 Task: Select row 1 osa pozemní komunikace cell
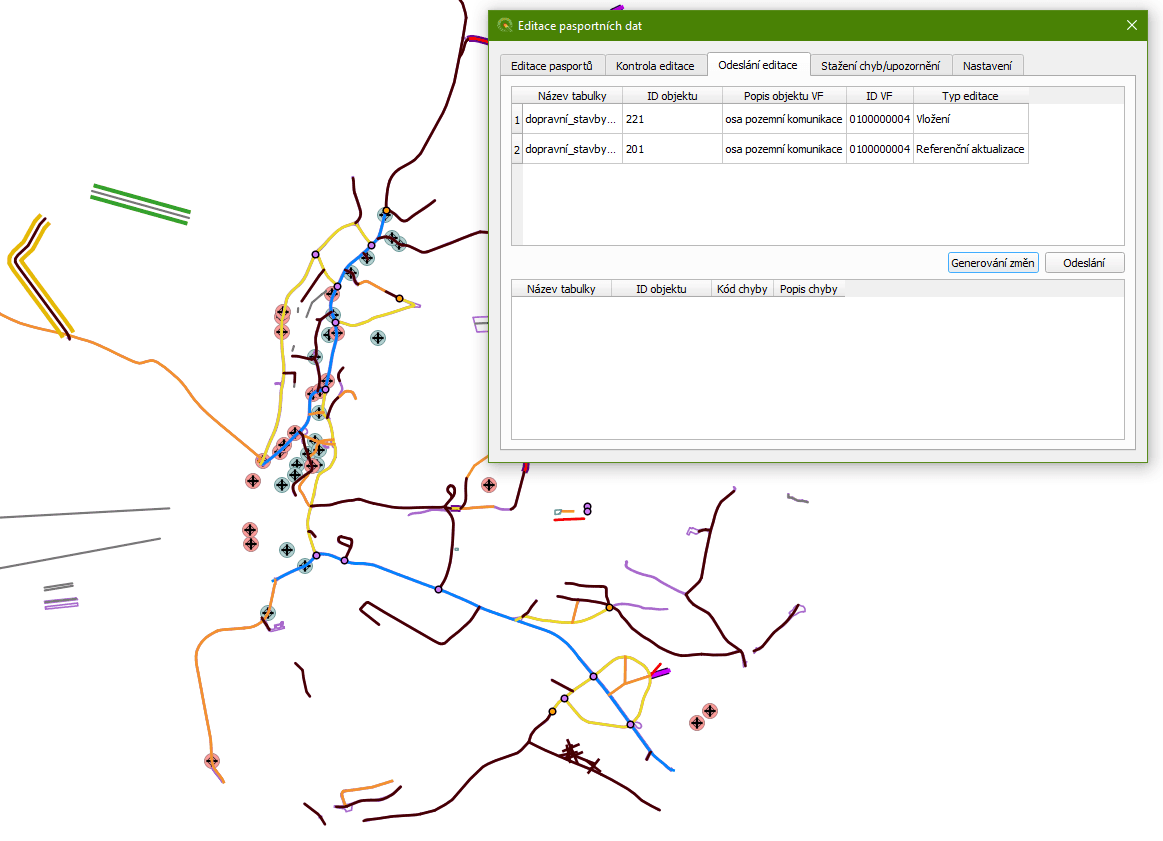784,119
